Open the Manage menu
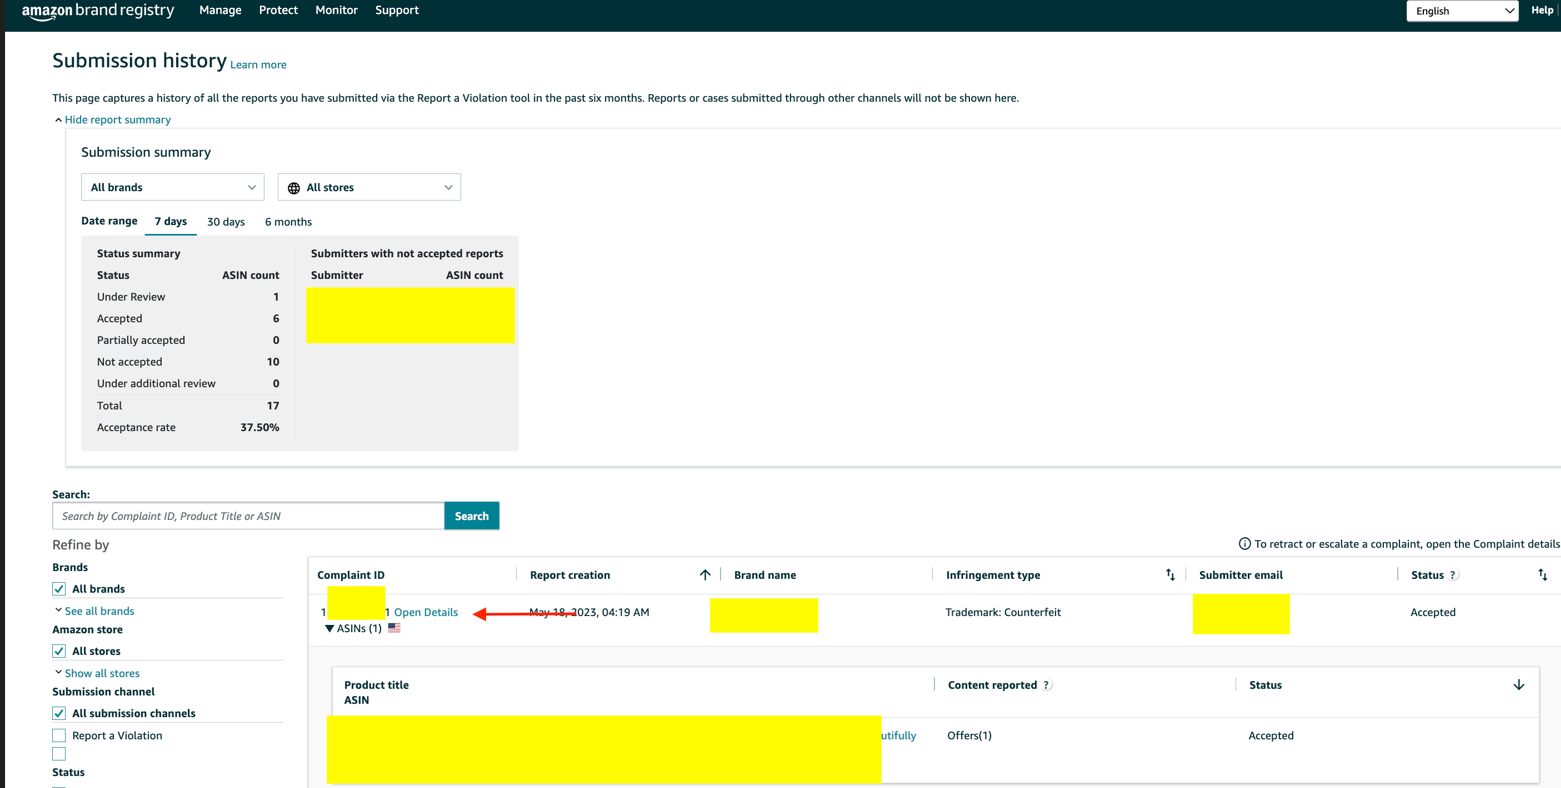1561x788 pixels. point(220,10)
